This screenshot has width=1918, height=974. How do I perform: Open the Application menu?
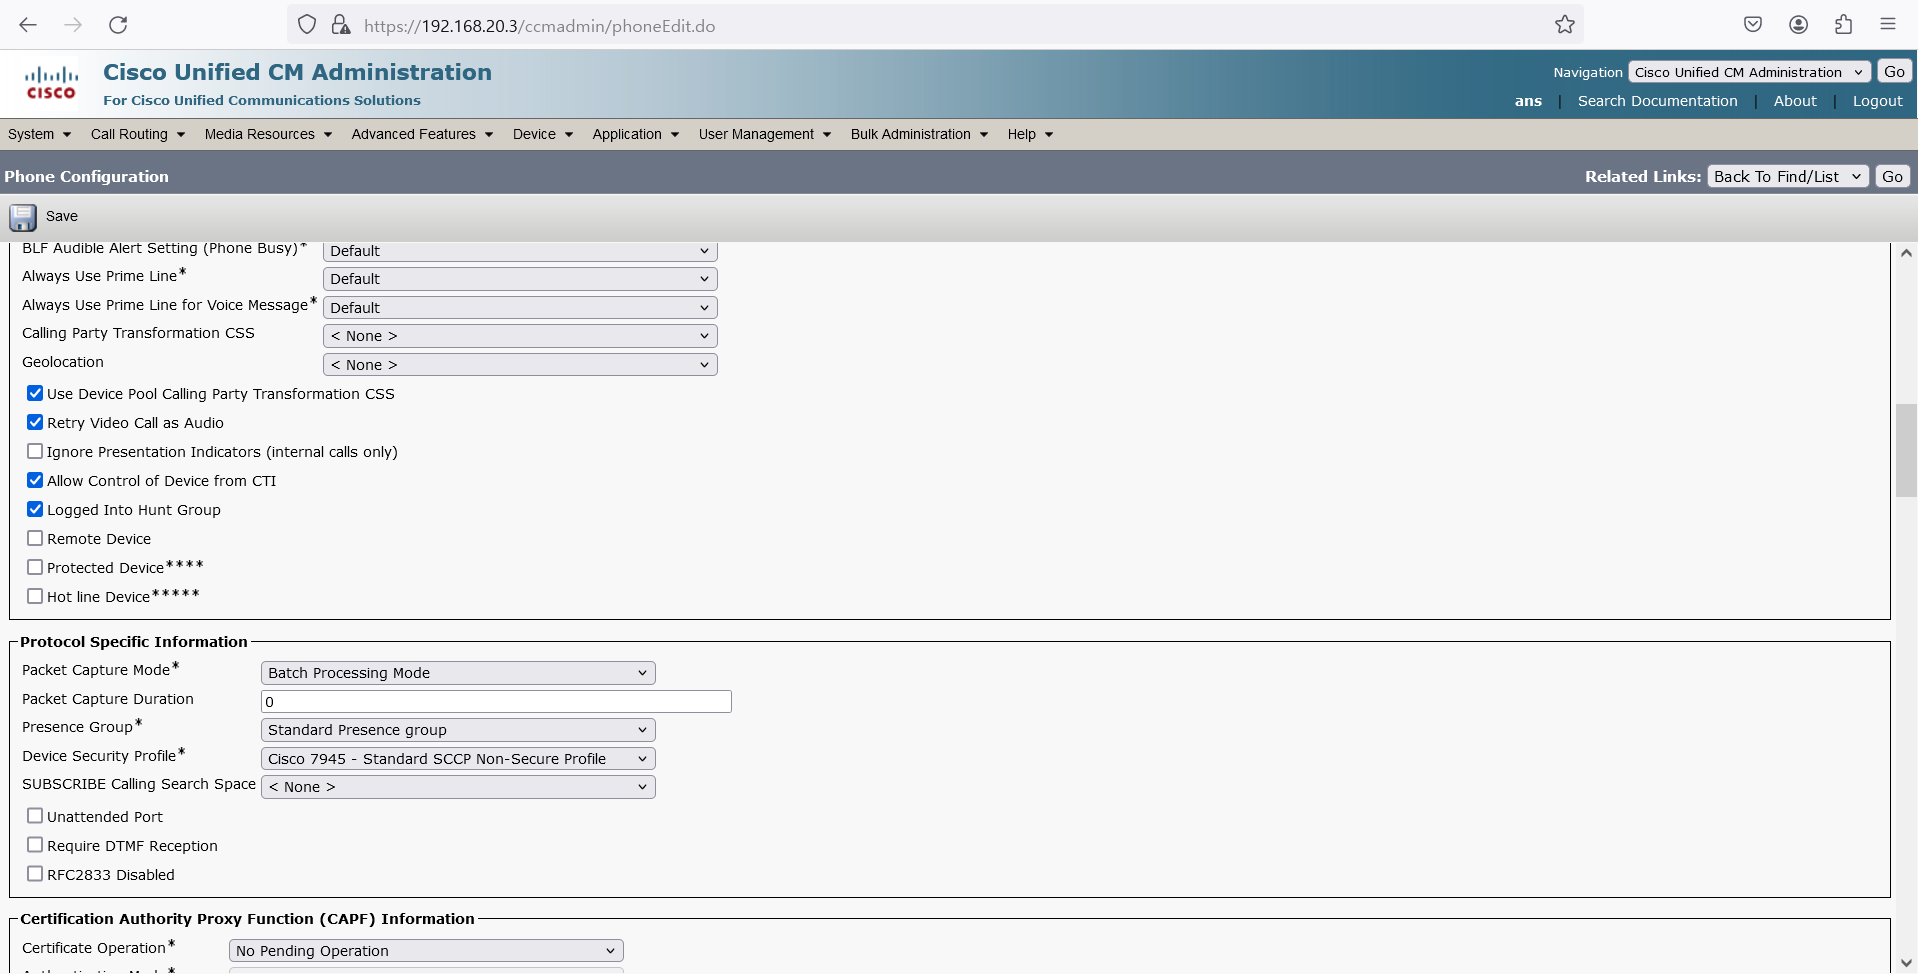click(x=635, y=134)
